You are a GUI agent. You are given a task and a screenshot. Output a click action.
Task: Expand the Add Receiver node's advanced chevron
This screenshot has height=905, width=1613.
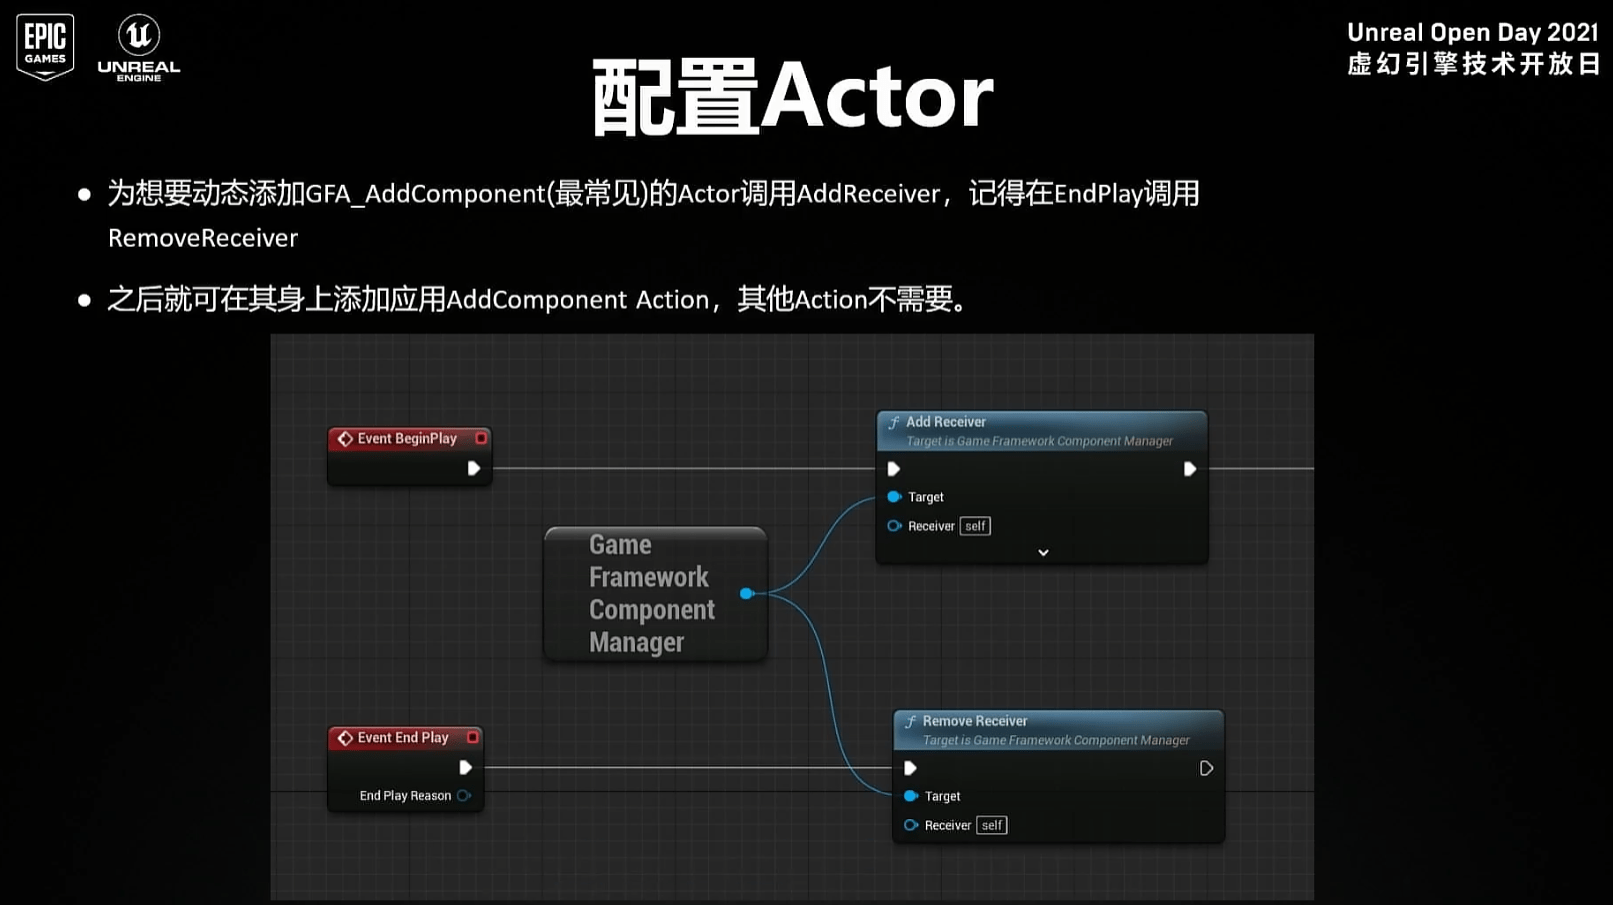click(x=1043, y=553)
